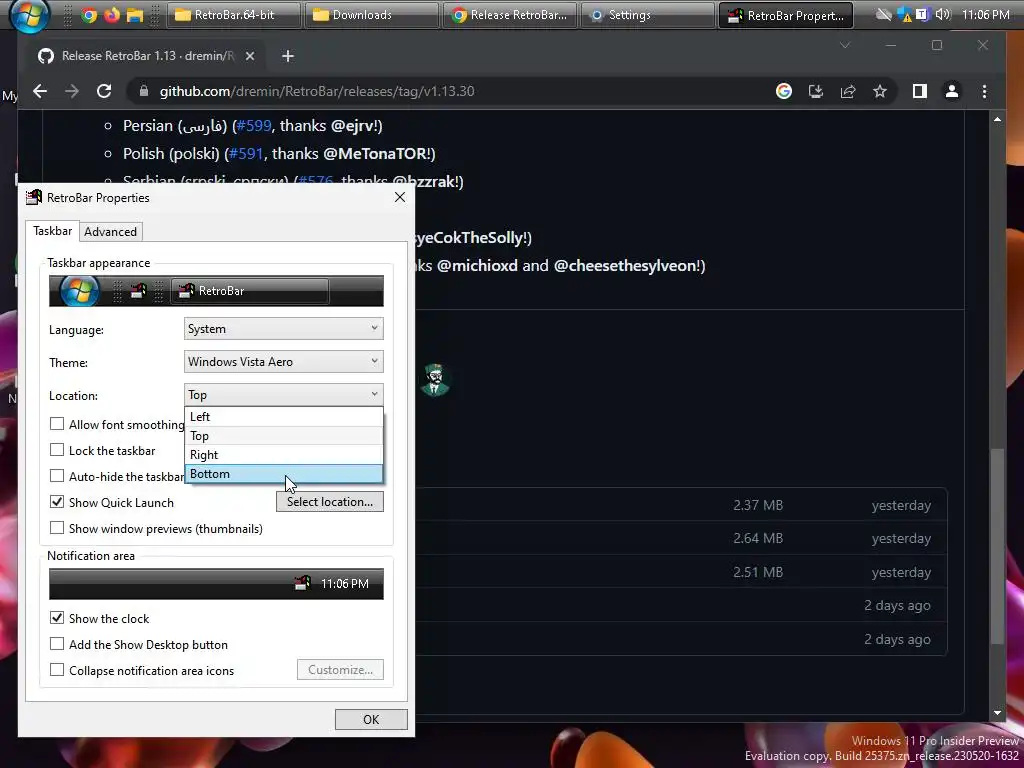1024x768 pixels.
Task: Click the GitHub page scrollbar thumb
Action: (997, 545)
